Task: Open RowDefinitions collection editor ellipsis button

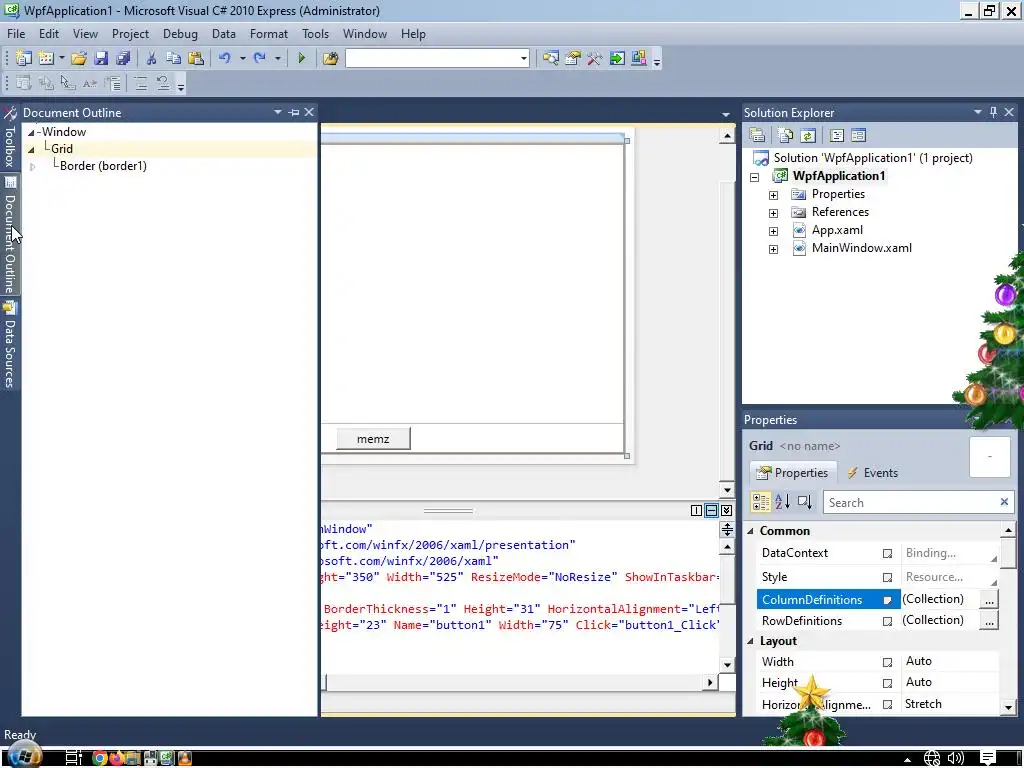Action: point(989,621)
